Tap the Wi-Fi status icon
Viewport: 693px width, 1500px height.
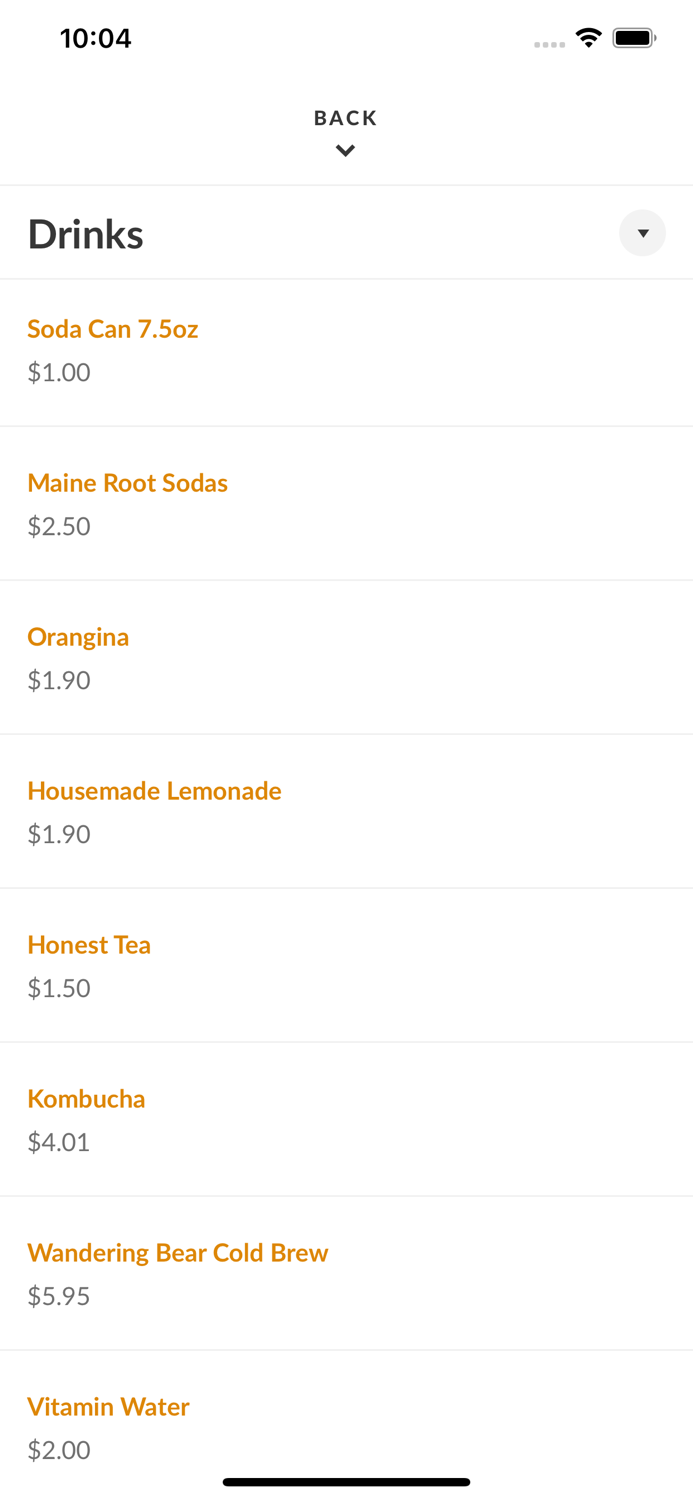coord(589,36)
